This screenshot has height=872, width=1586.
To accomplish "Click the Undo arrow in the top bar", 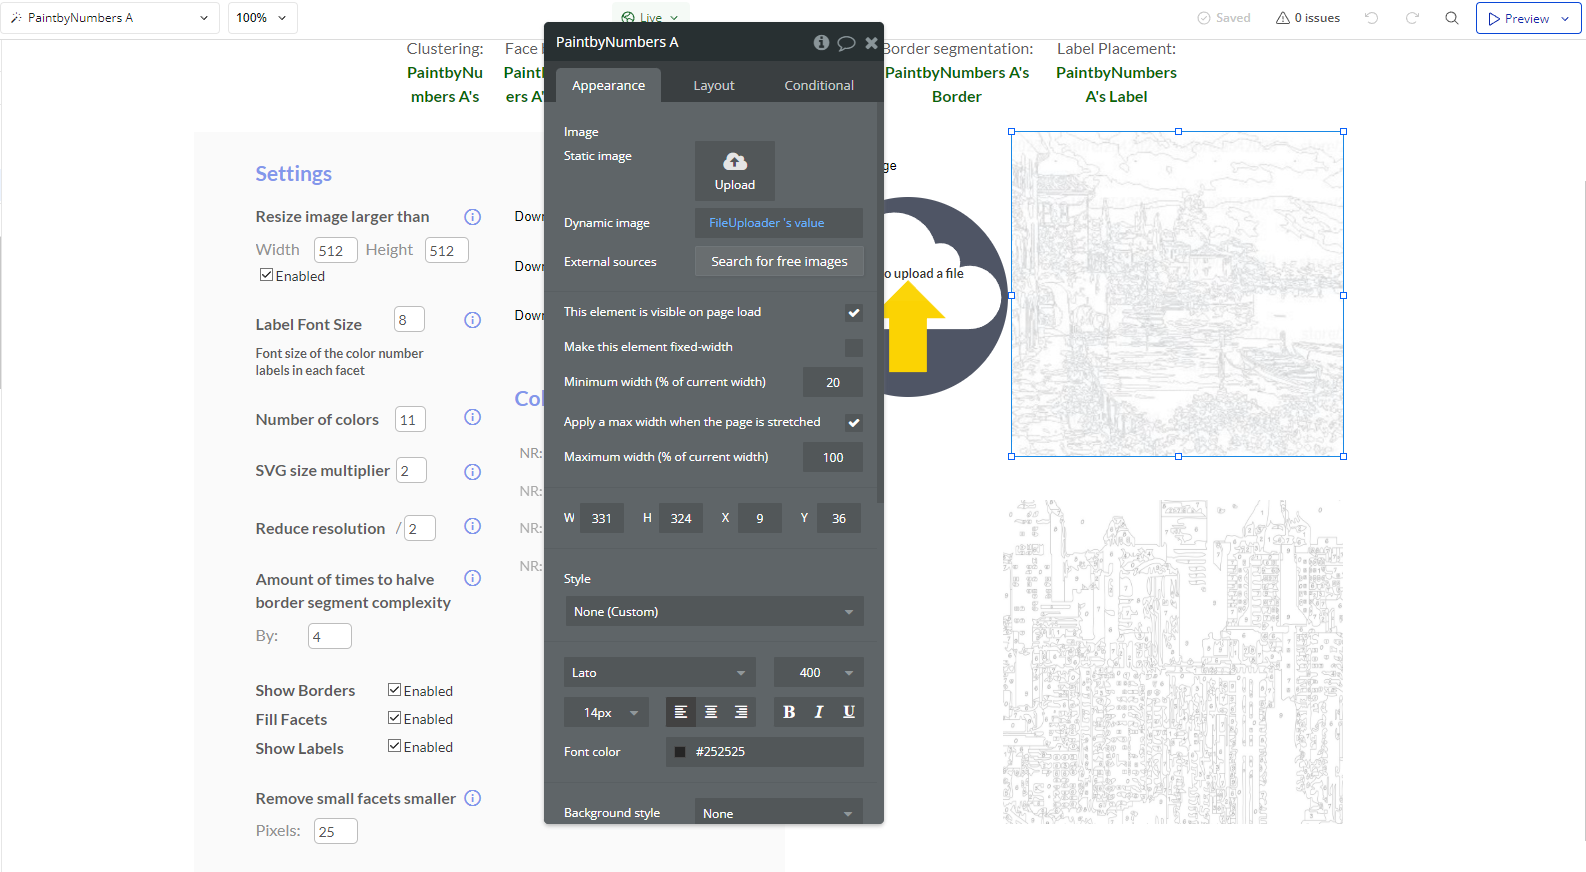I will 1372,18.
